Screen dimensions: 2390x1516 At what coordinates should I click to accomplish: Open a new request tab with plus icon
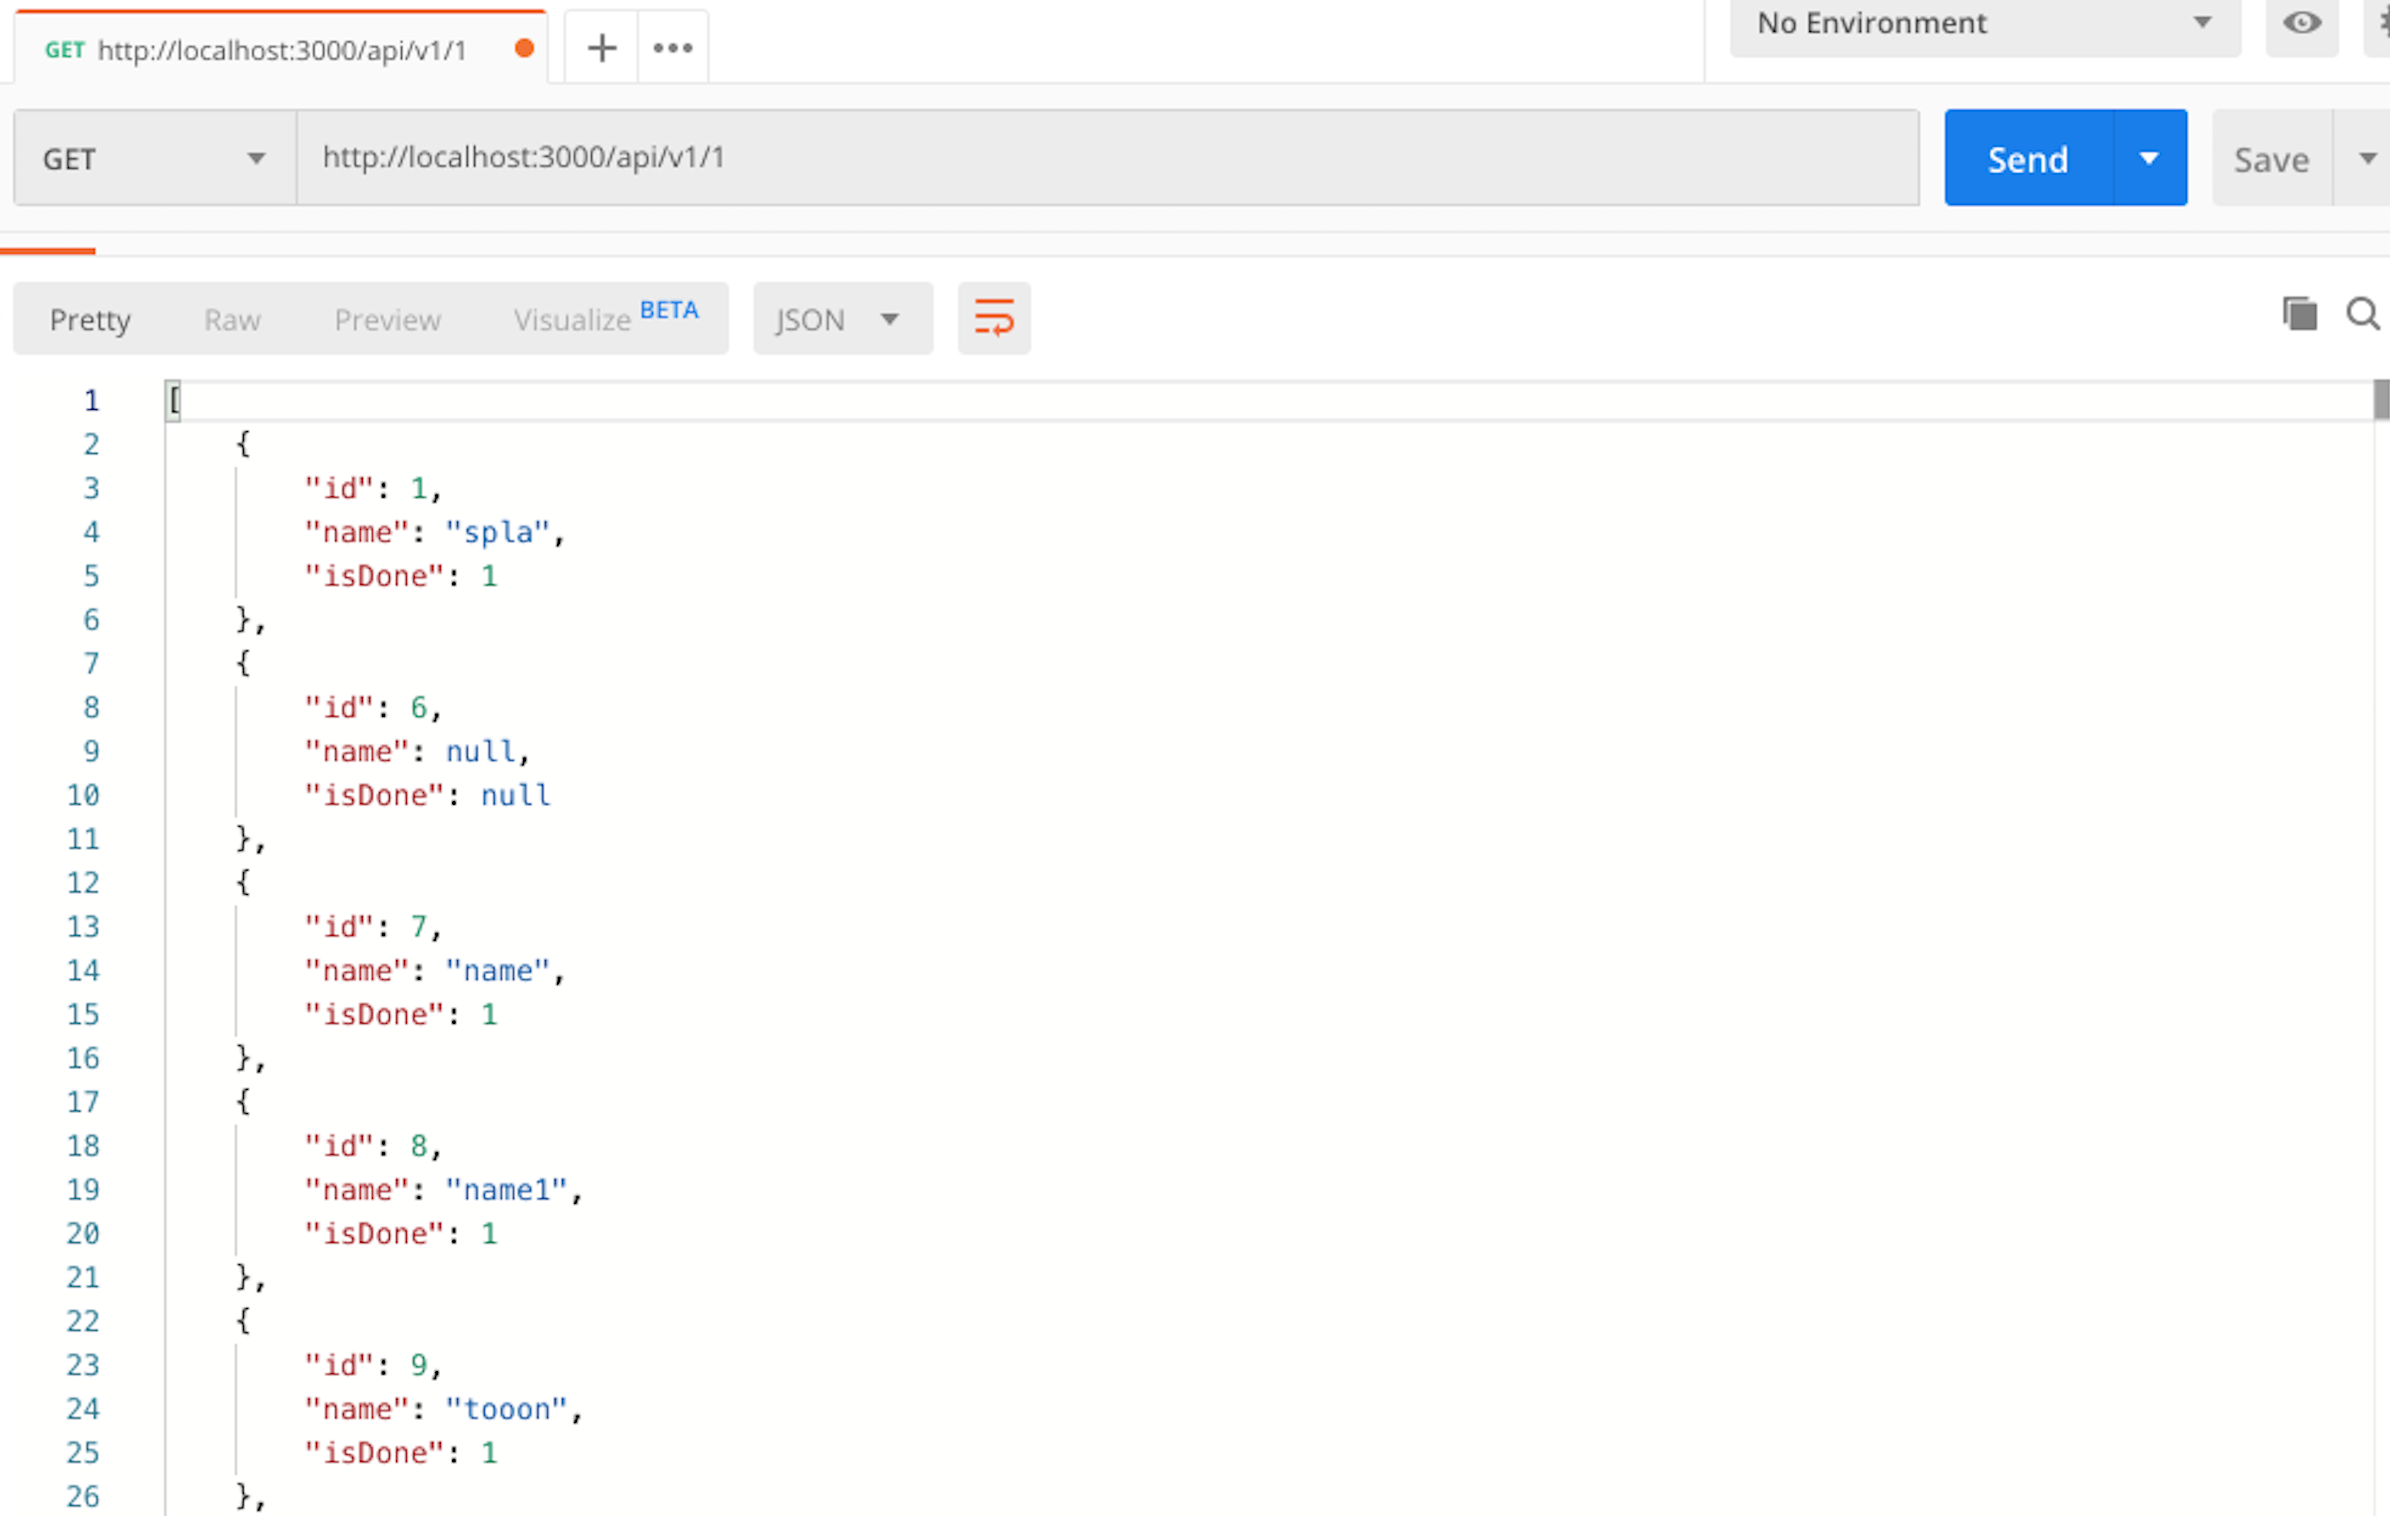[601, 47]
